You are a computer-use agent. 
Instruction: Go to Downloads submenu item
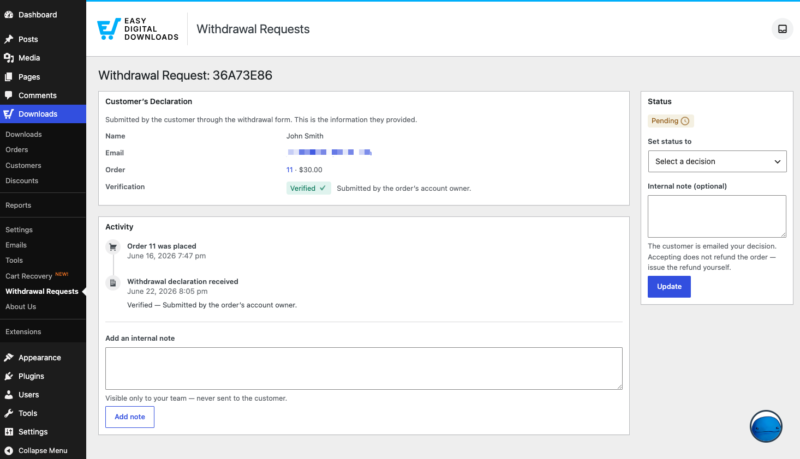[23, 135]
